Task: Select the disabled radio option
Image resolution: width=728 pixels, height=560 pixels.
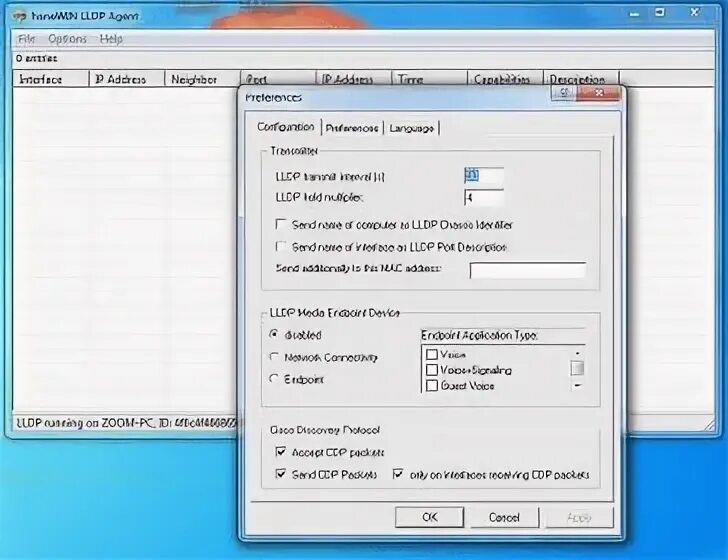Action: [274, 334]
